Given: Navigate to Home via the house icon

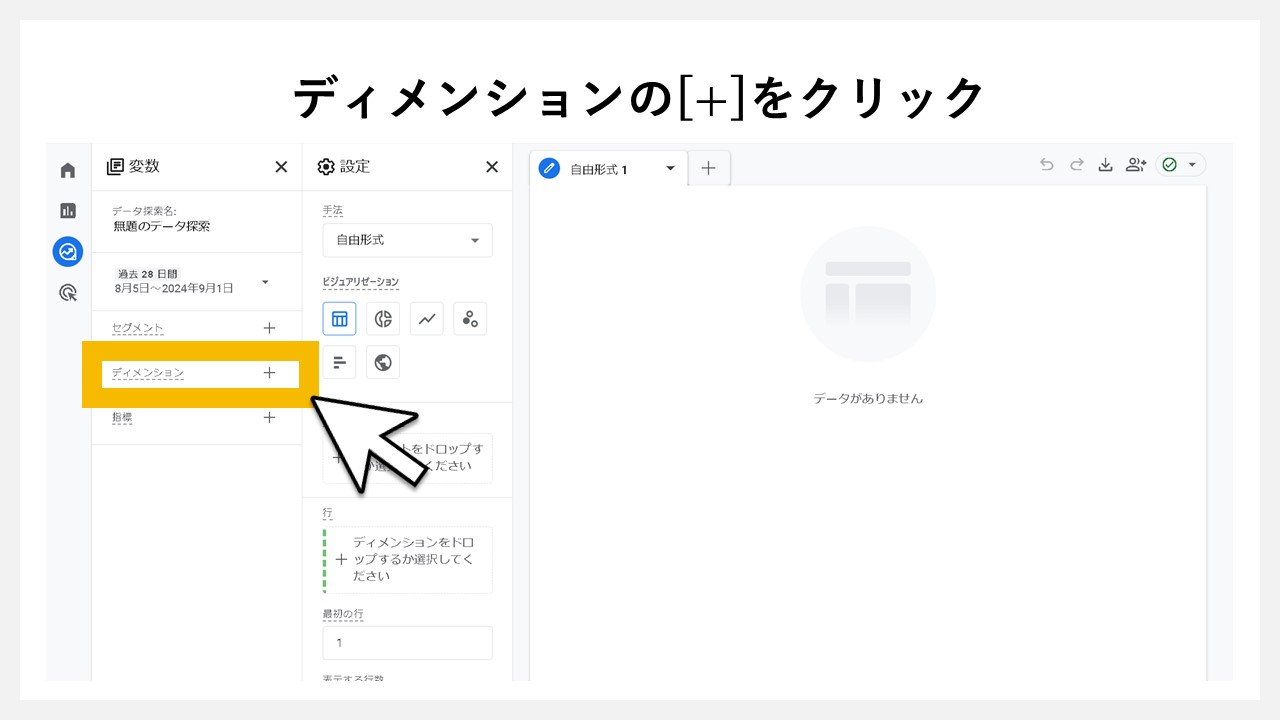Looking at the screenshot, I should click(67, 170).
